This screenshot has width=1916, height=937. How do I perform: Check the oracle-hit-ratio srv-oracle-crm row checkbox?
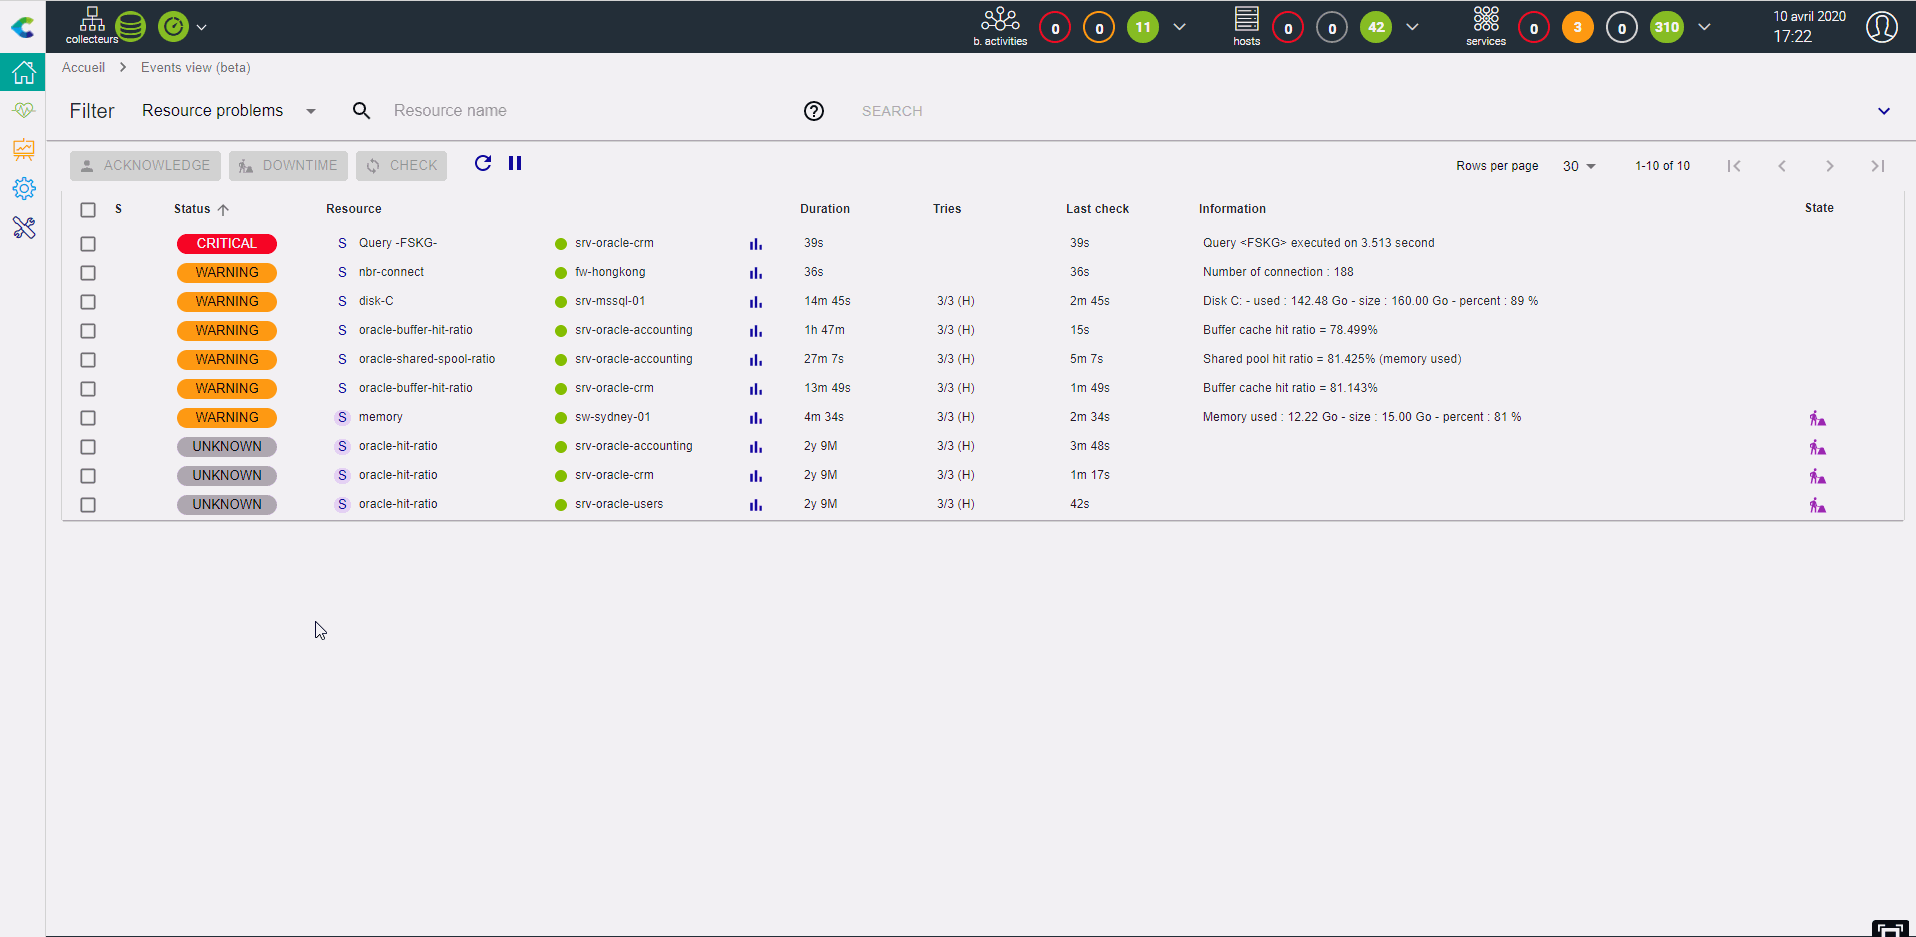point(88,476)
